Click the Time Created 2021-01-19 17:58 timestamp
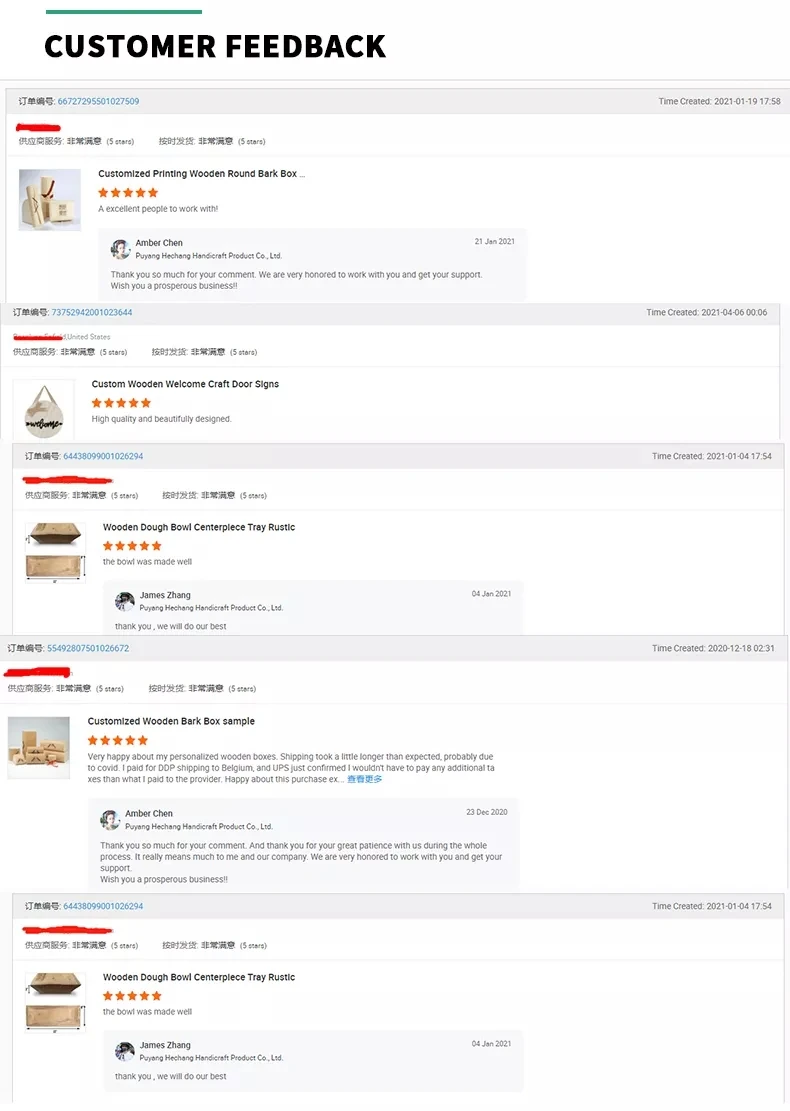Viewport: 790px width, 1111px height. [x=719, y=102]
